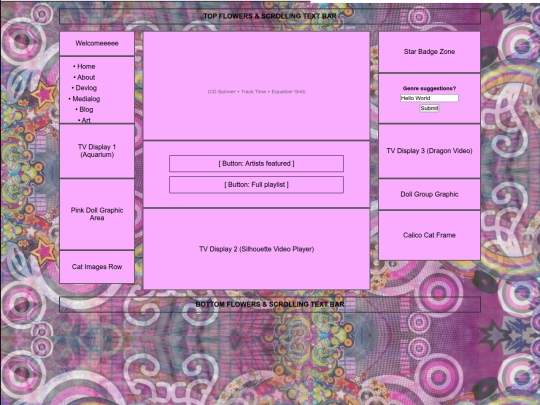The image size is (540, 405).
Task: Click the Star Badge Zone panel
Action: tap(429, 52)
